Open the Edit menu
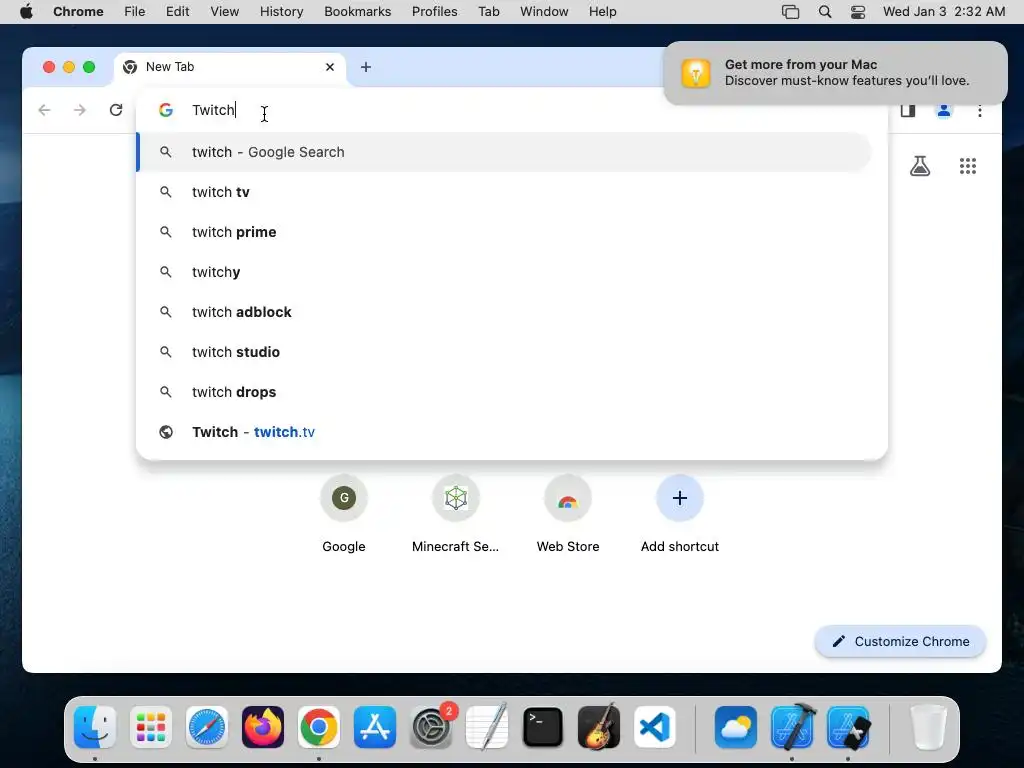Screen dimensions: 1024x768 178,12
